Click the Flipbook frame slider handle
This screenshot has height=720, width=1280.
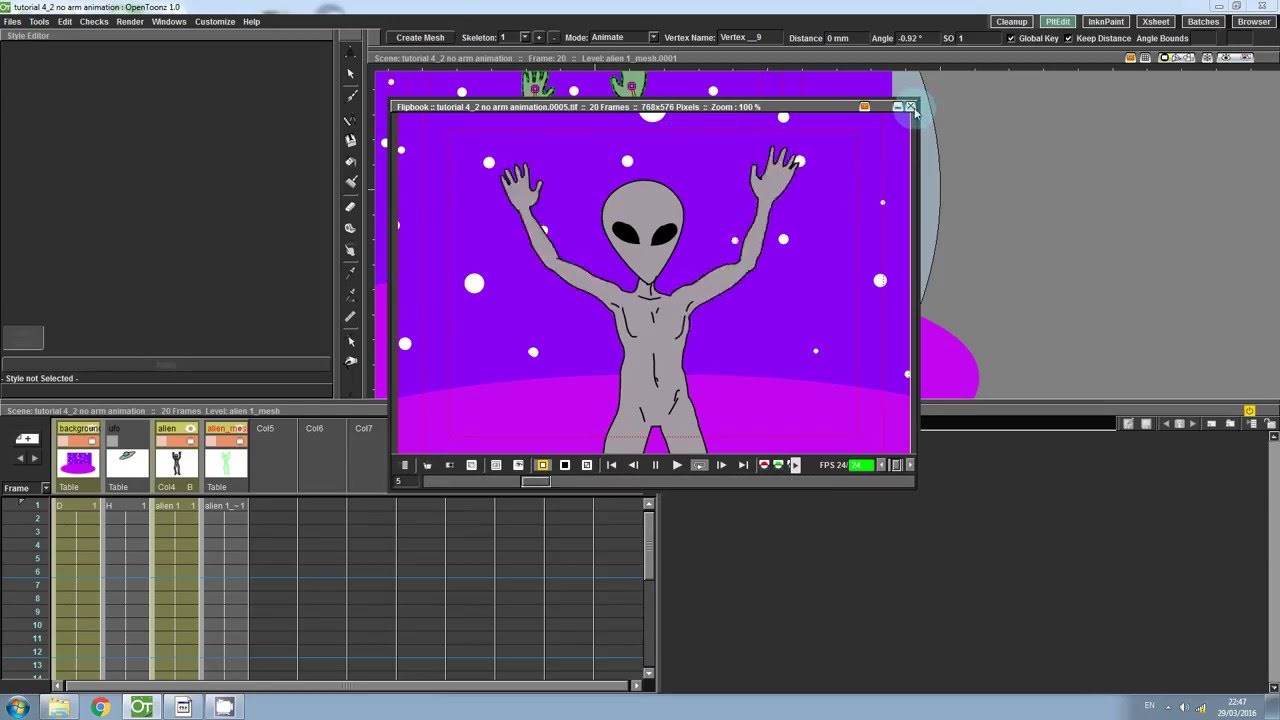pyautogui.click(x=536, y=482)
